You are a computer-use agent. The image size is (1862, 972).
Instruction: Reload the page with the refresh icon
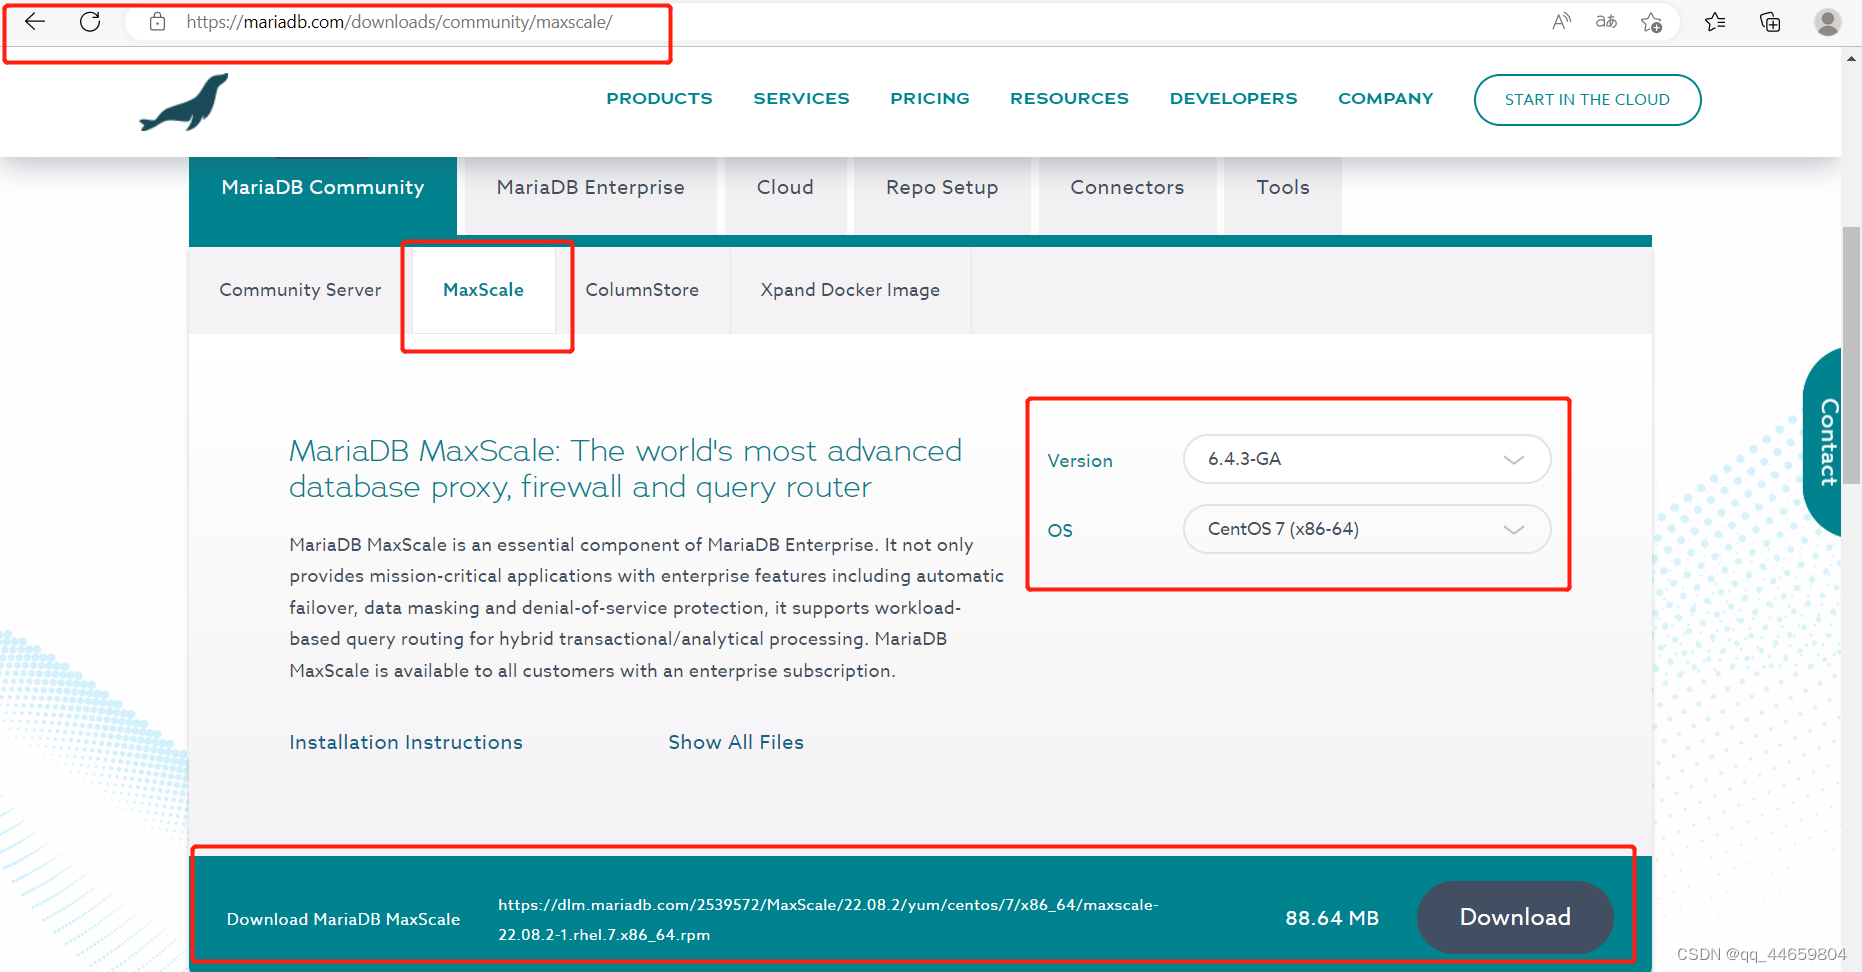(90, 22)
